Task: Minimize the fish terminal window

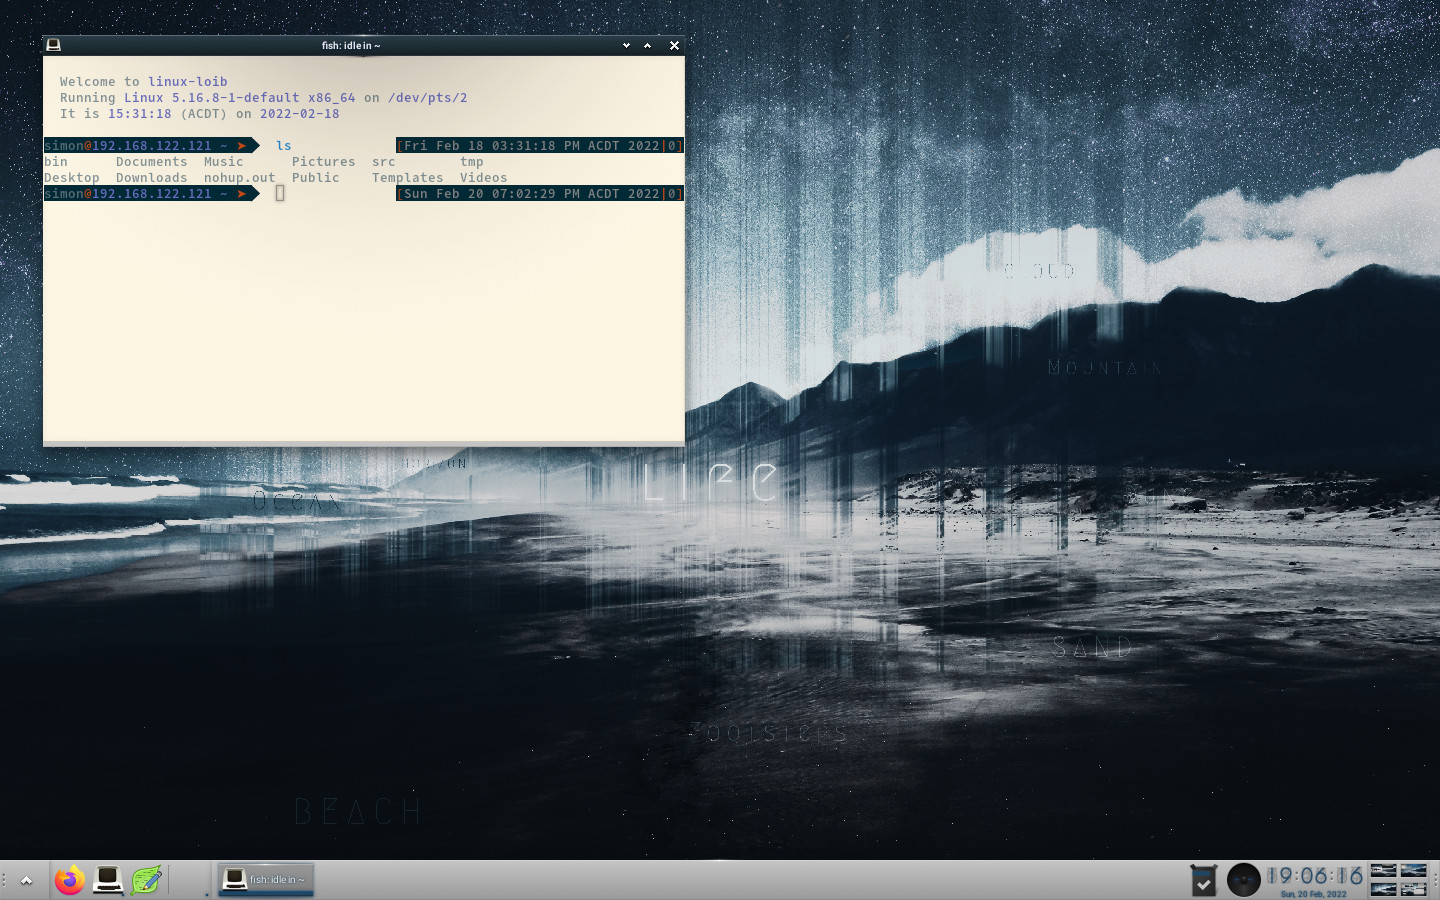Action: [x=626, y=45]
